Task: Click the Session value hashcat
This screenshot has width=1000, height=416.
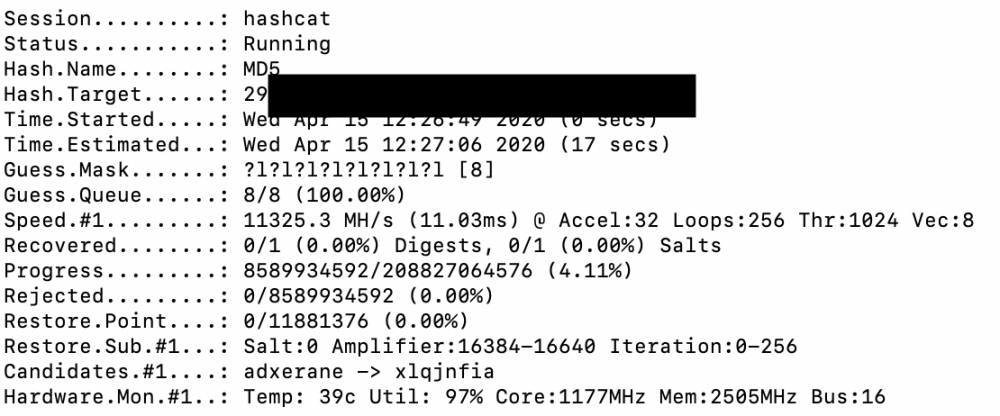Action: 287,19
